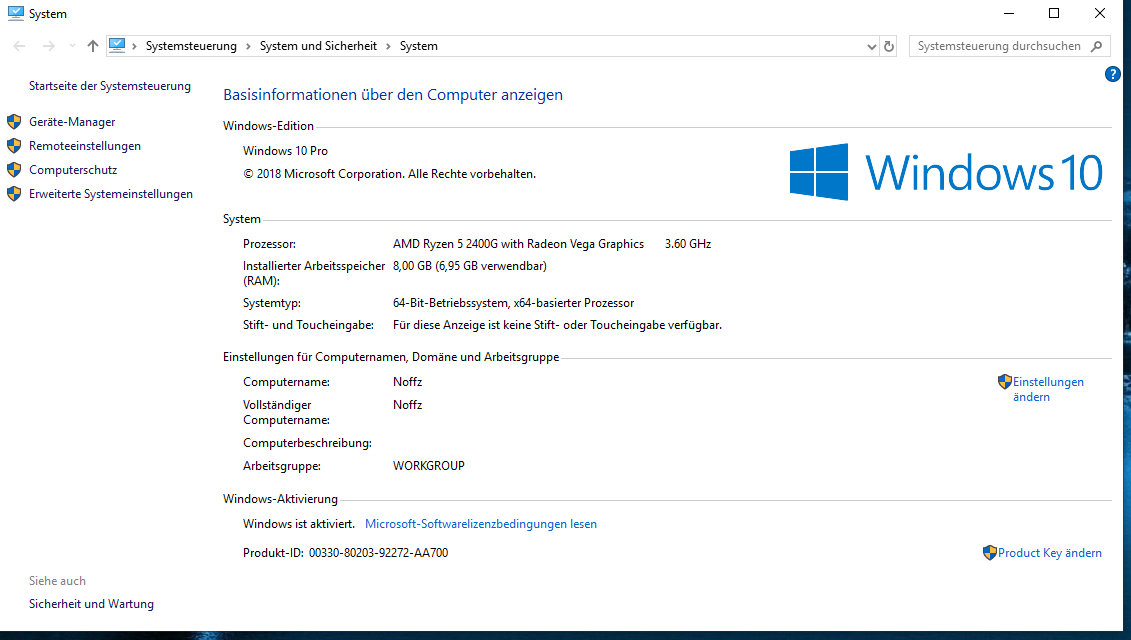Minimize the System window
The width and height of the screenshot is (1131, 640).
[1009, 13]
